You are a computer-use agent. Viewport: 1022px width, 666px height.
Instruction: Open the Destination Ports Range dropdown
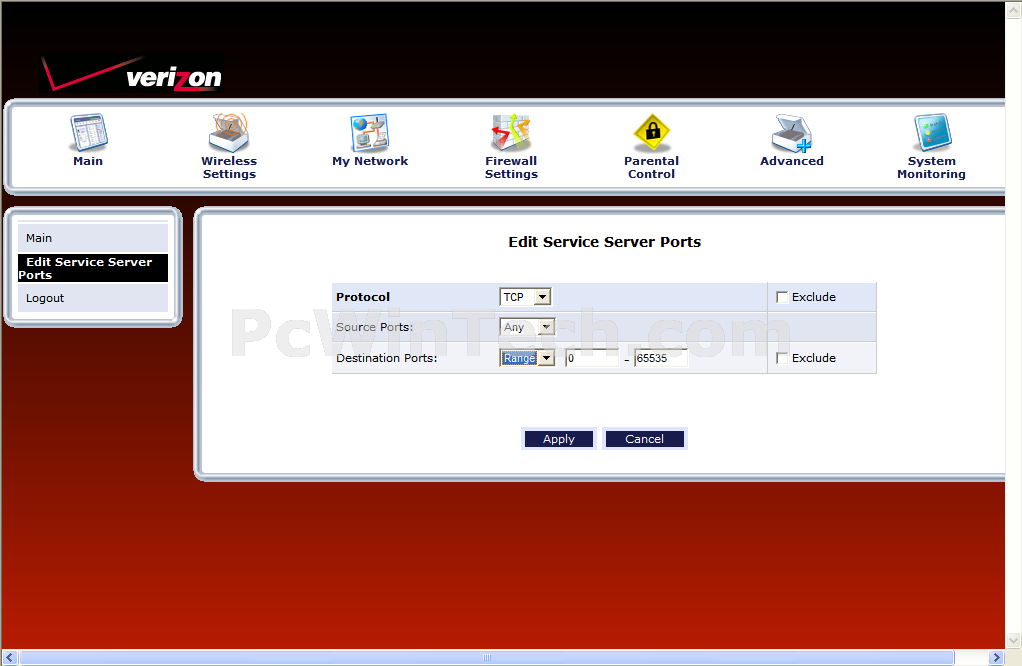click(527, 358)
